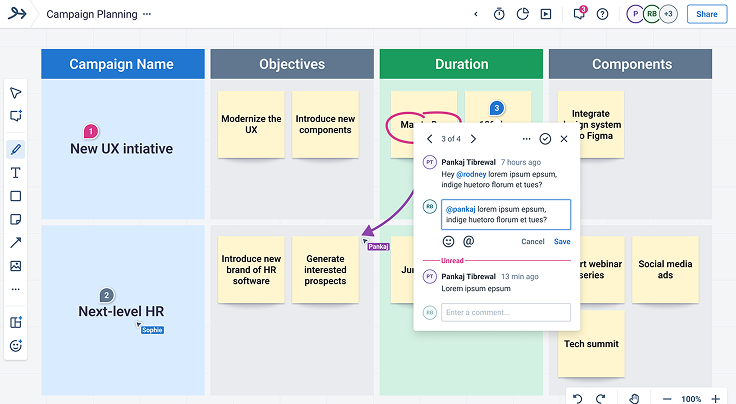Image resolution: width=736 pixels, height=404 pixels.
Task: Select the Pen drawing tool
Action: tap(15, 150)
